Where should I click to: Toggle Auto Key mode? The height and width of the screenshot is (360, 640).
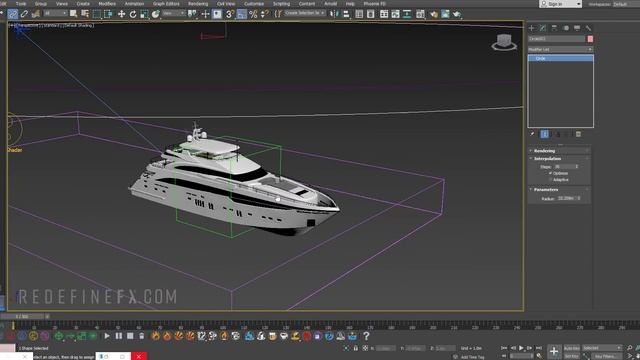coord(571,348)
